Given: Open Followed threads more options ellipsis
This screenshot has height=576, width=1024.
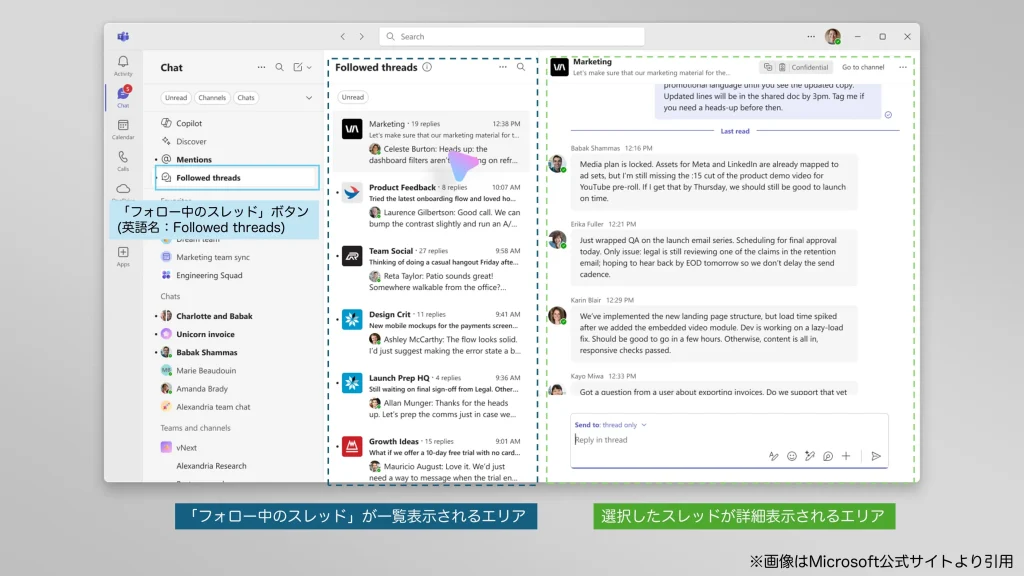Looking at the screenshot, I should click(x=503, y=67).
